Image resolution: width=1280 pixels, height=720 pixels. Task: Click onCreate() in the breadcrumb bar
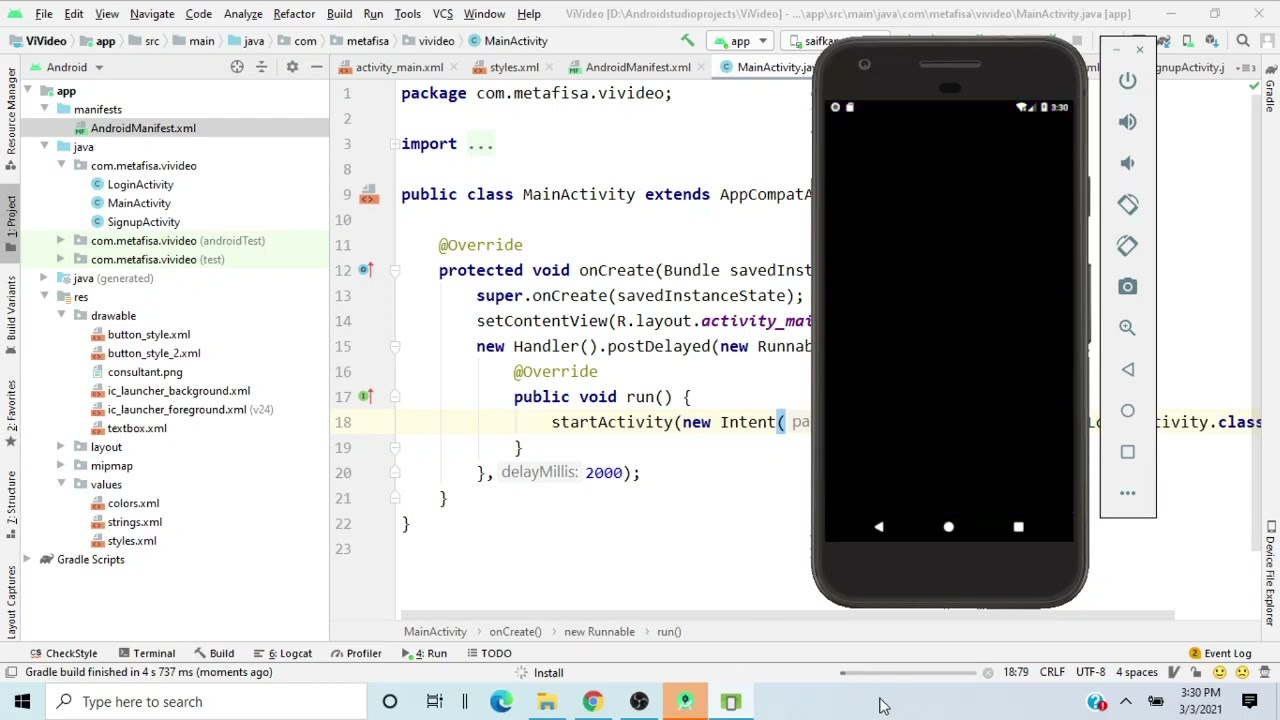click(x=515, y=632)
